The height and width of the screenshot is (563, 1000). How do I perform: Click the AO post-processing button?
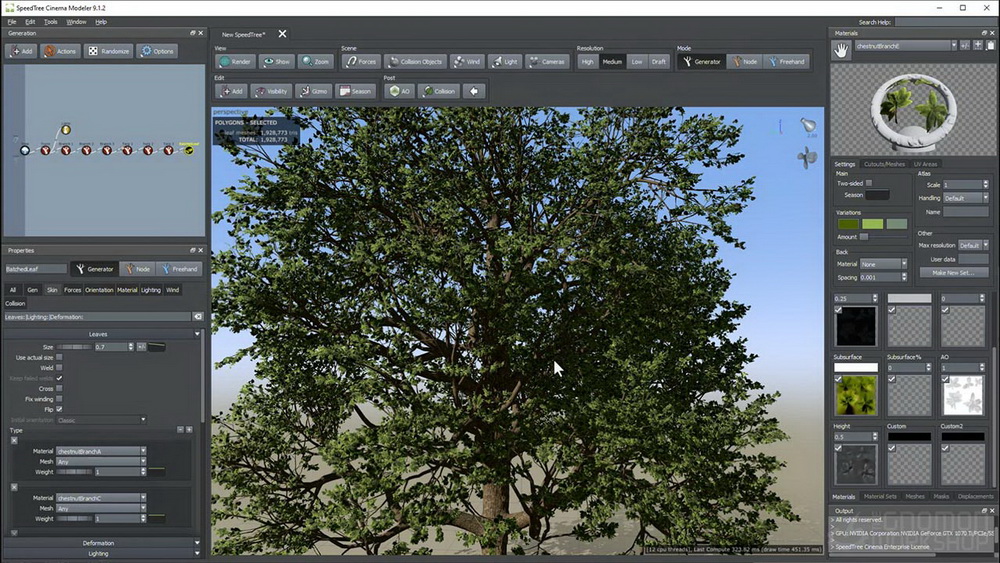[x=399, y=91]
